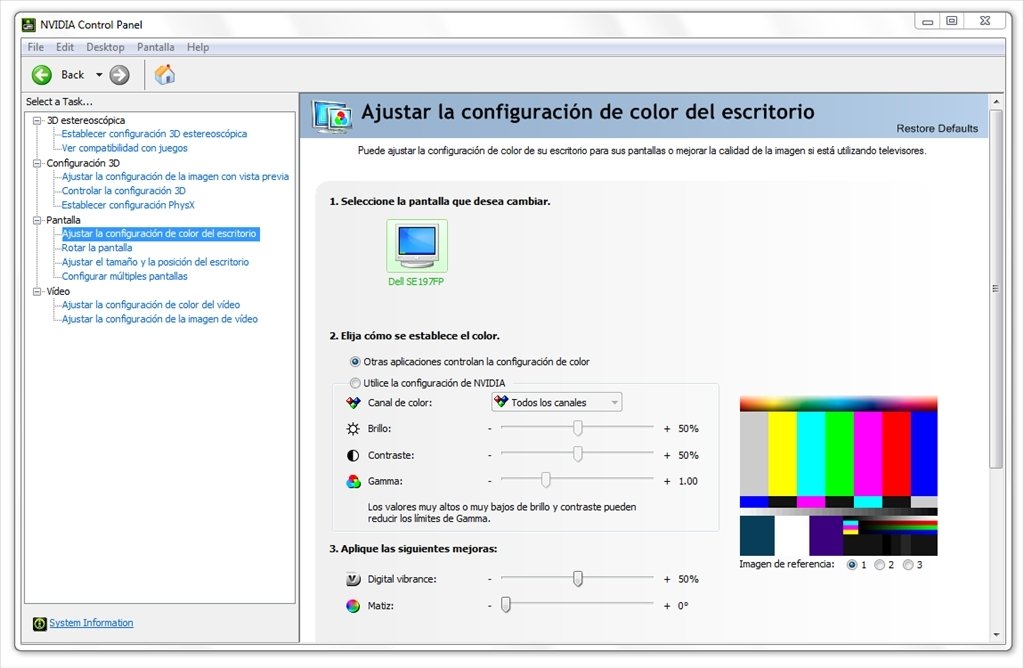Viewport: 1023px width, 668px height.
Task: Click the Contraste half-circle icon
Action: click(x=353, y=455)
